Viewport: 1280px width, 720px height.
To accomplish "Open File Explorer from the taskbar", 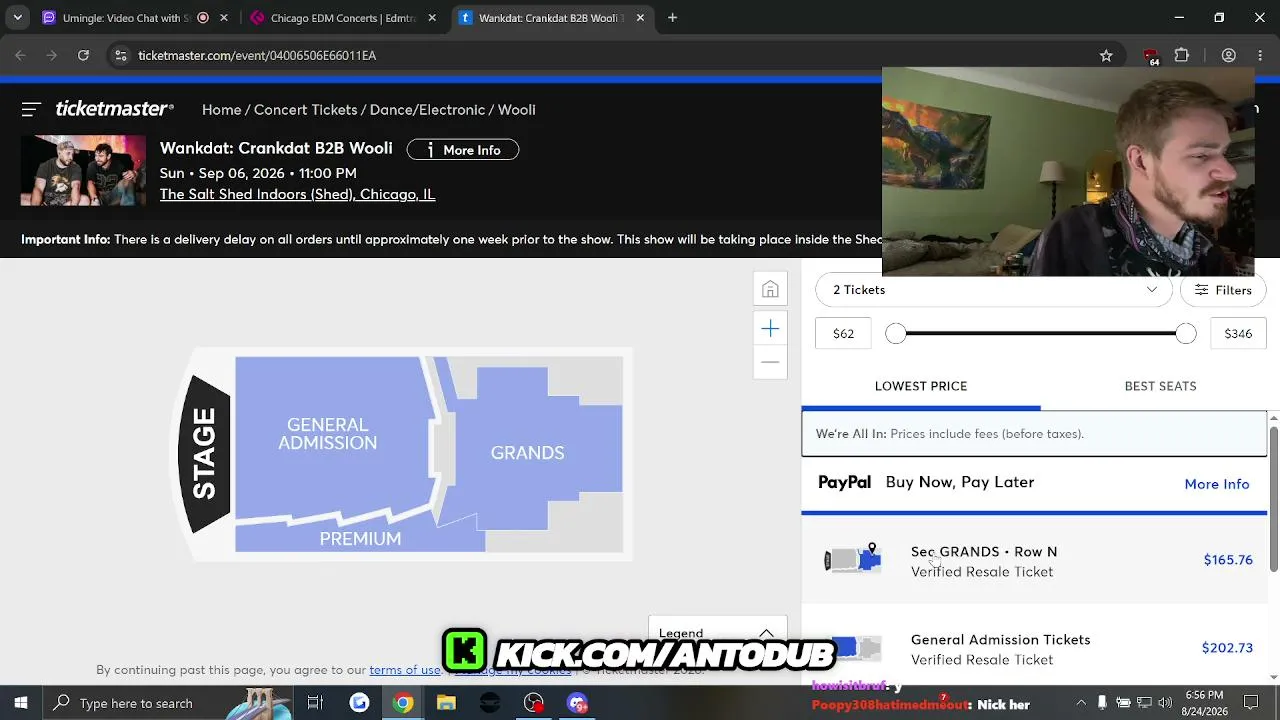I will click(x=446, y=703).
